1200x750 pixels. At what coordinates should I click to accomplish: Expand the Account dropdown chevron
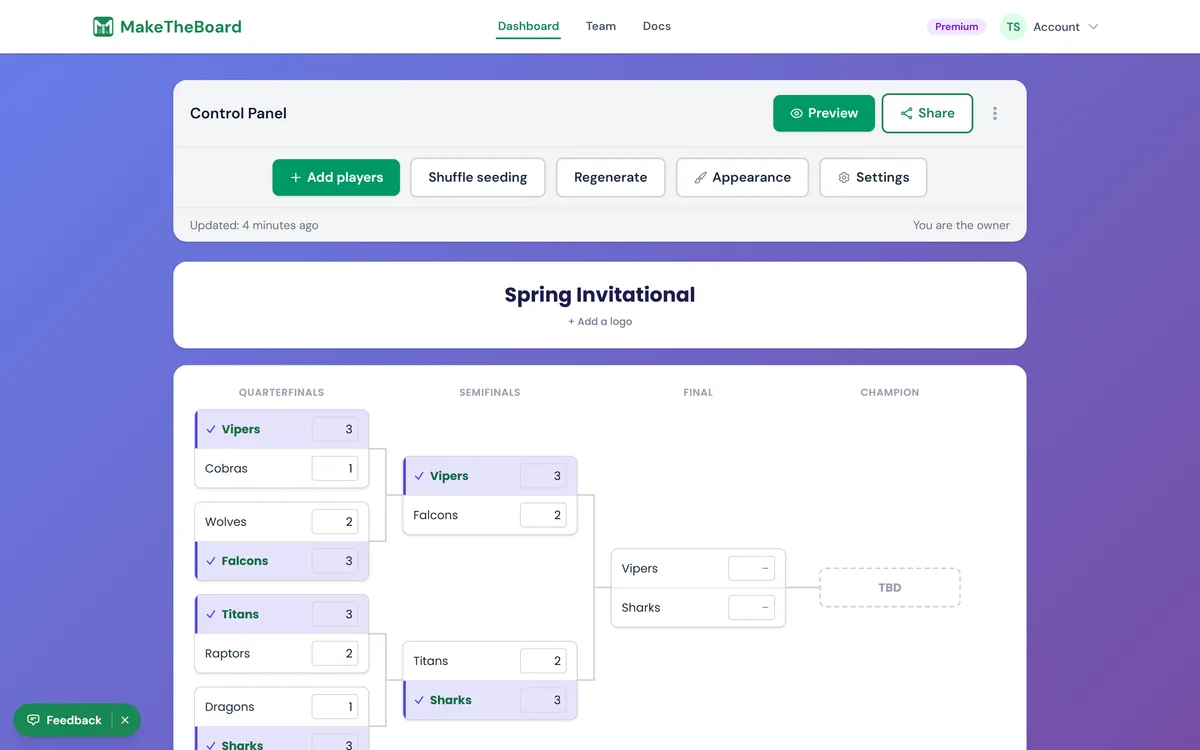coord(1093,27)
